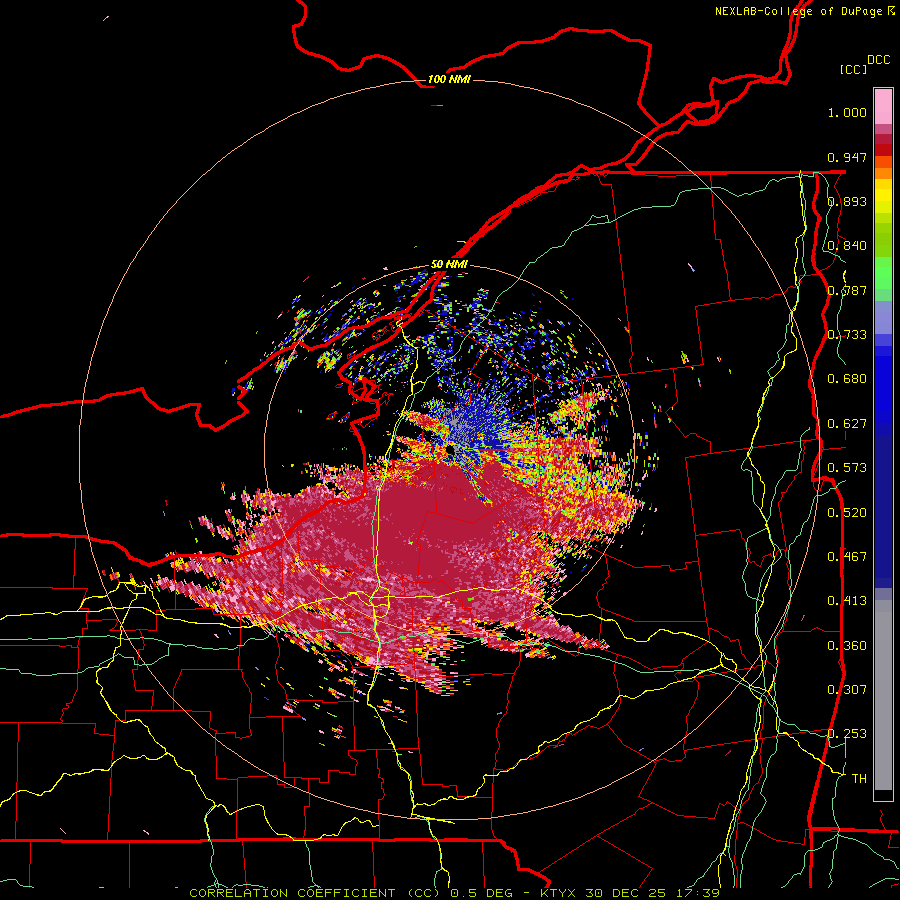The image size is (900, 900).
Task: Click the black radar site dot at map center
Action: 450,450
